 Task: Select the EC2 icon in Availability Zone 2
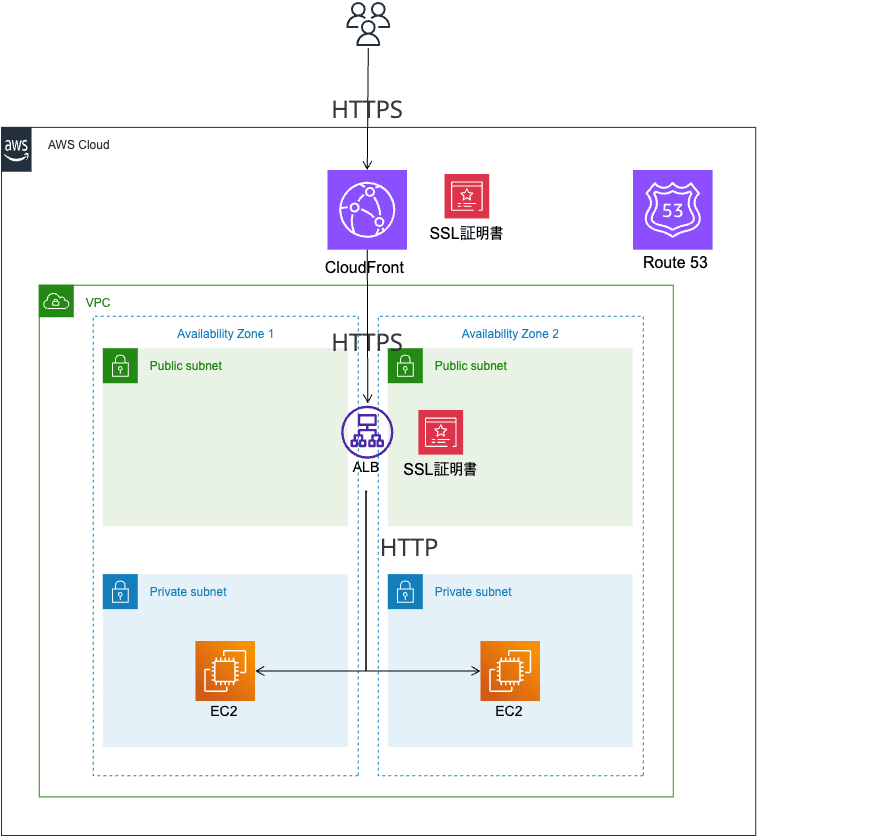click(x=510, y=671)
